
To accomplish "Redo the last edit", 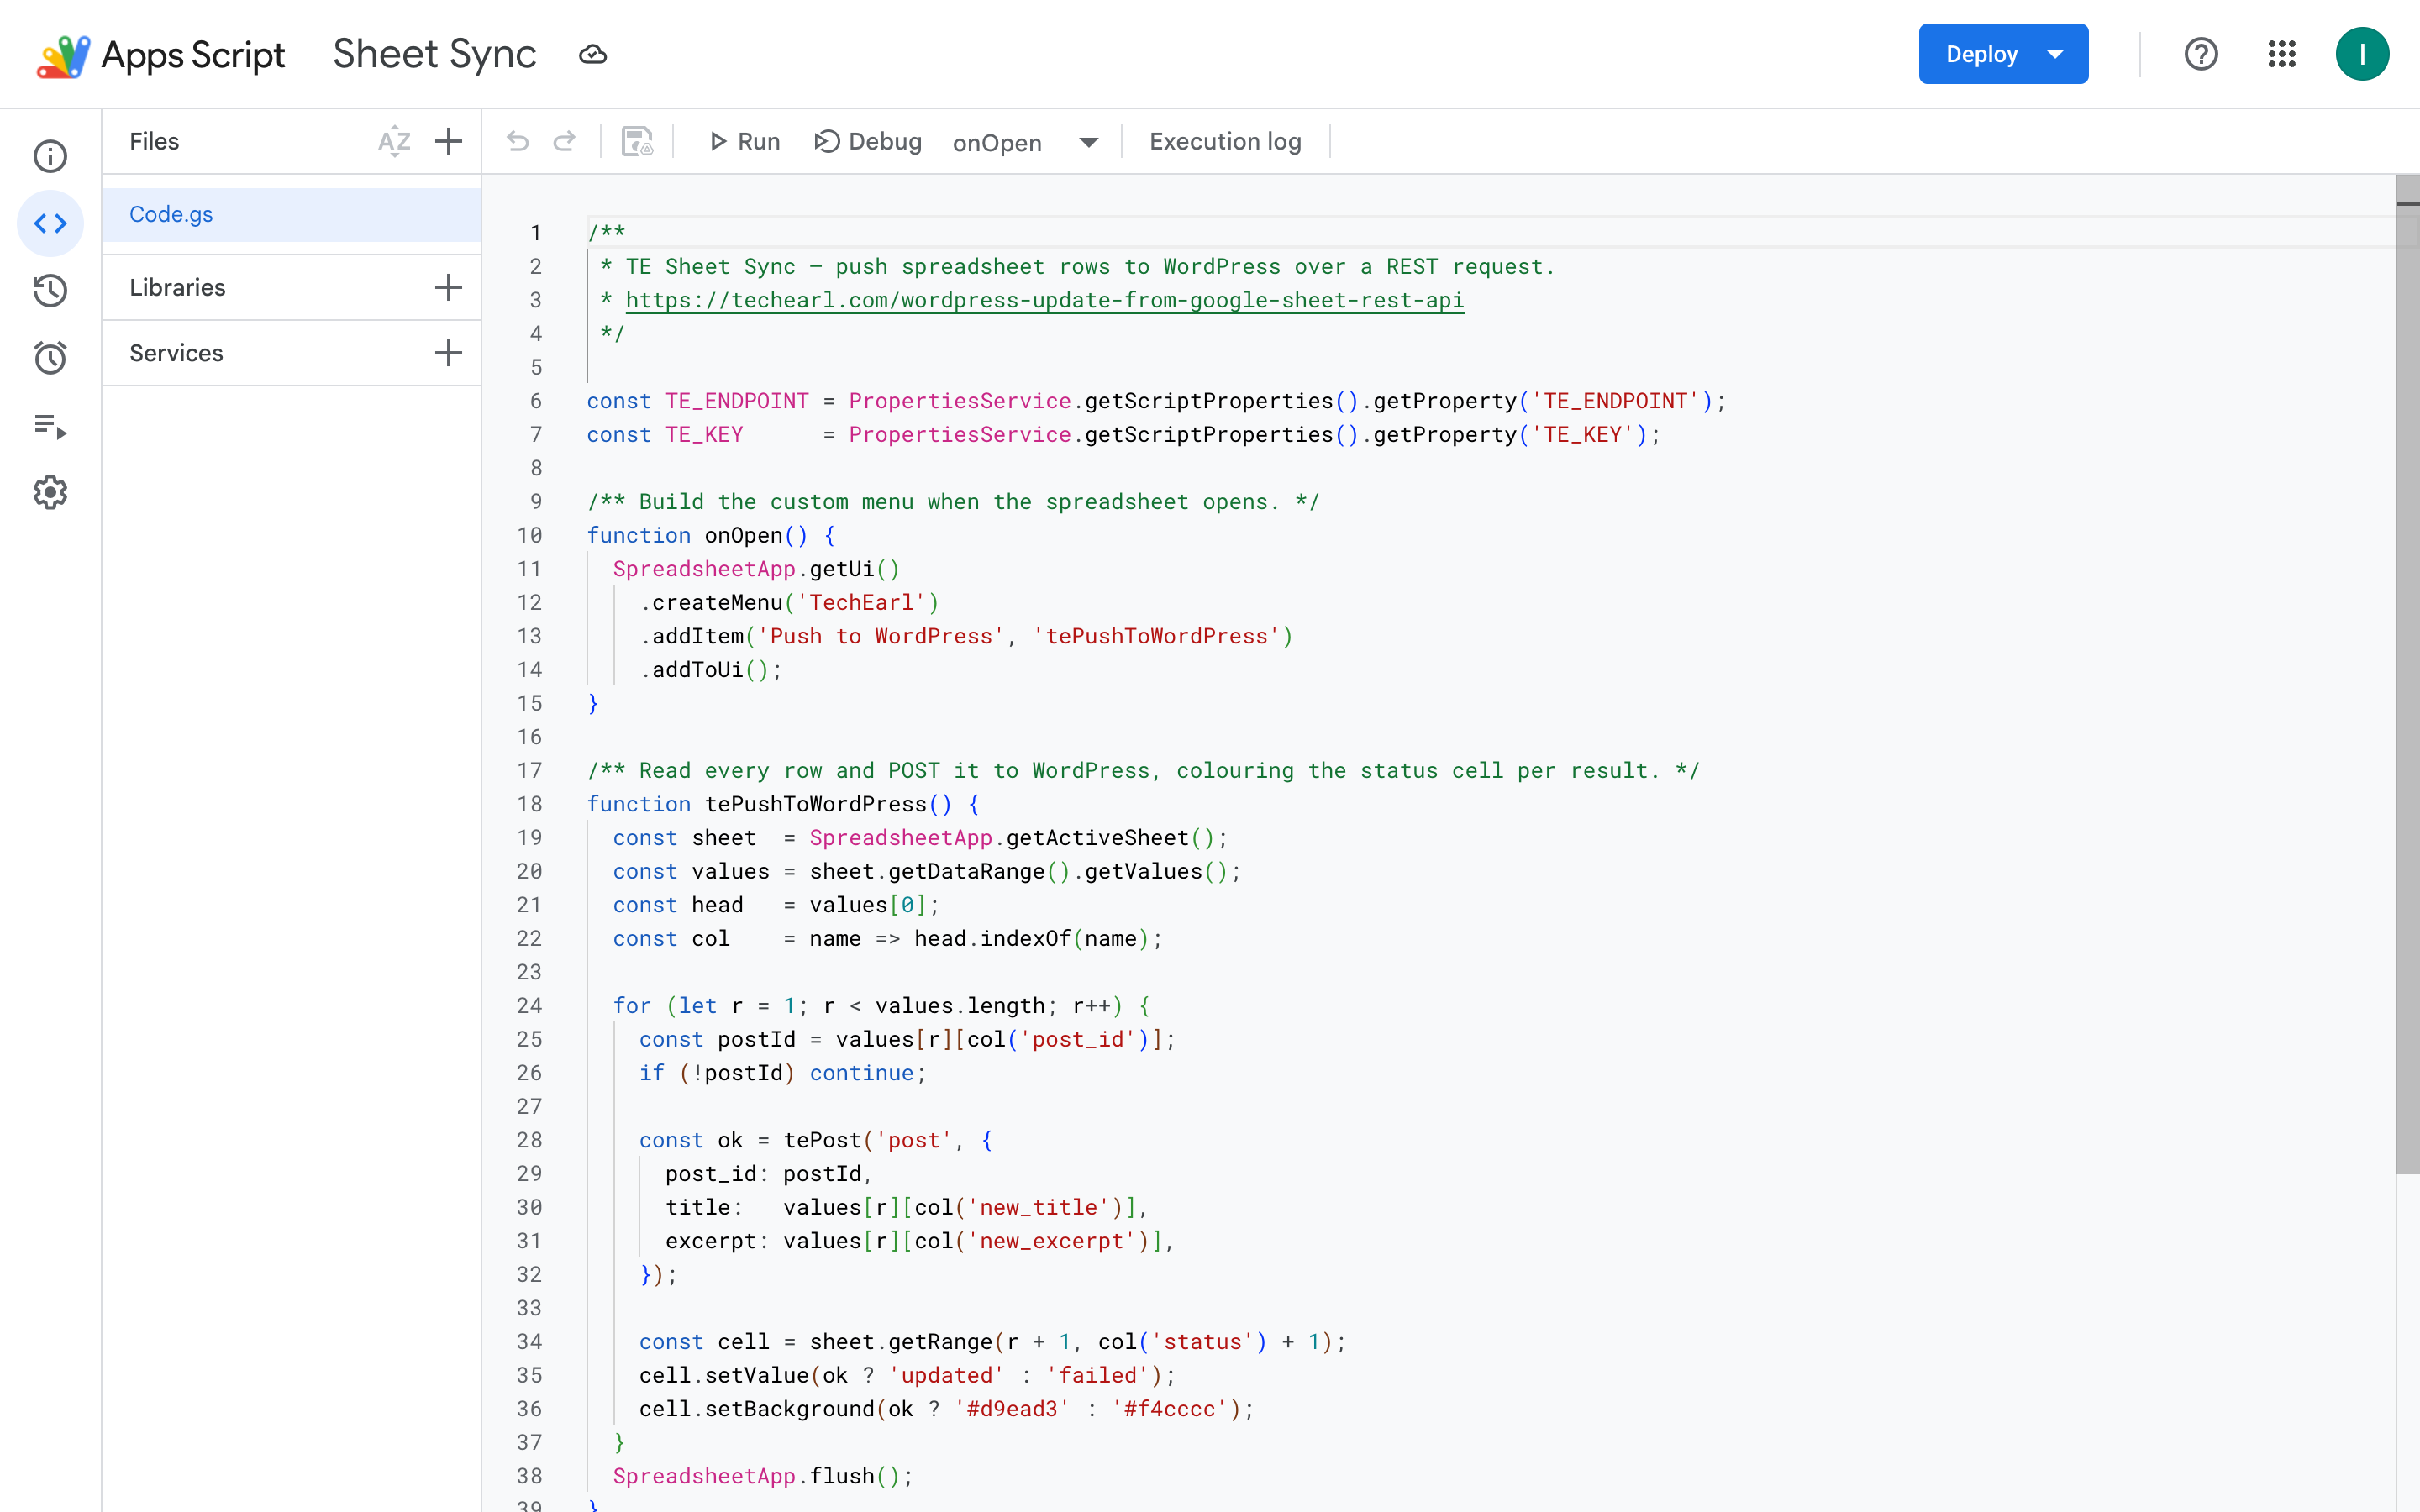I will pyautogui.click(x=565, y=141).
